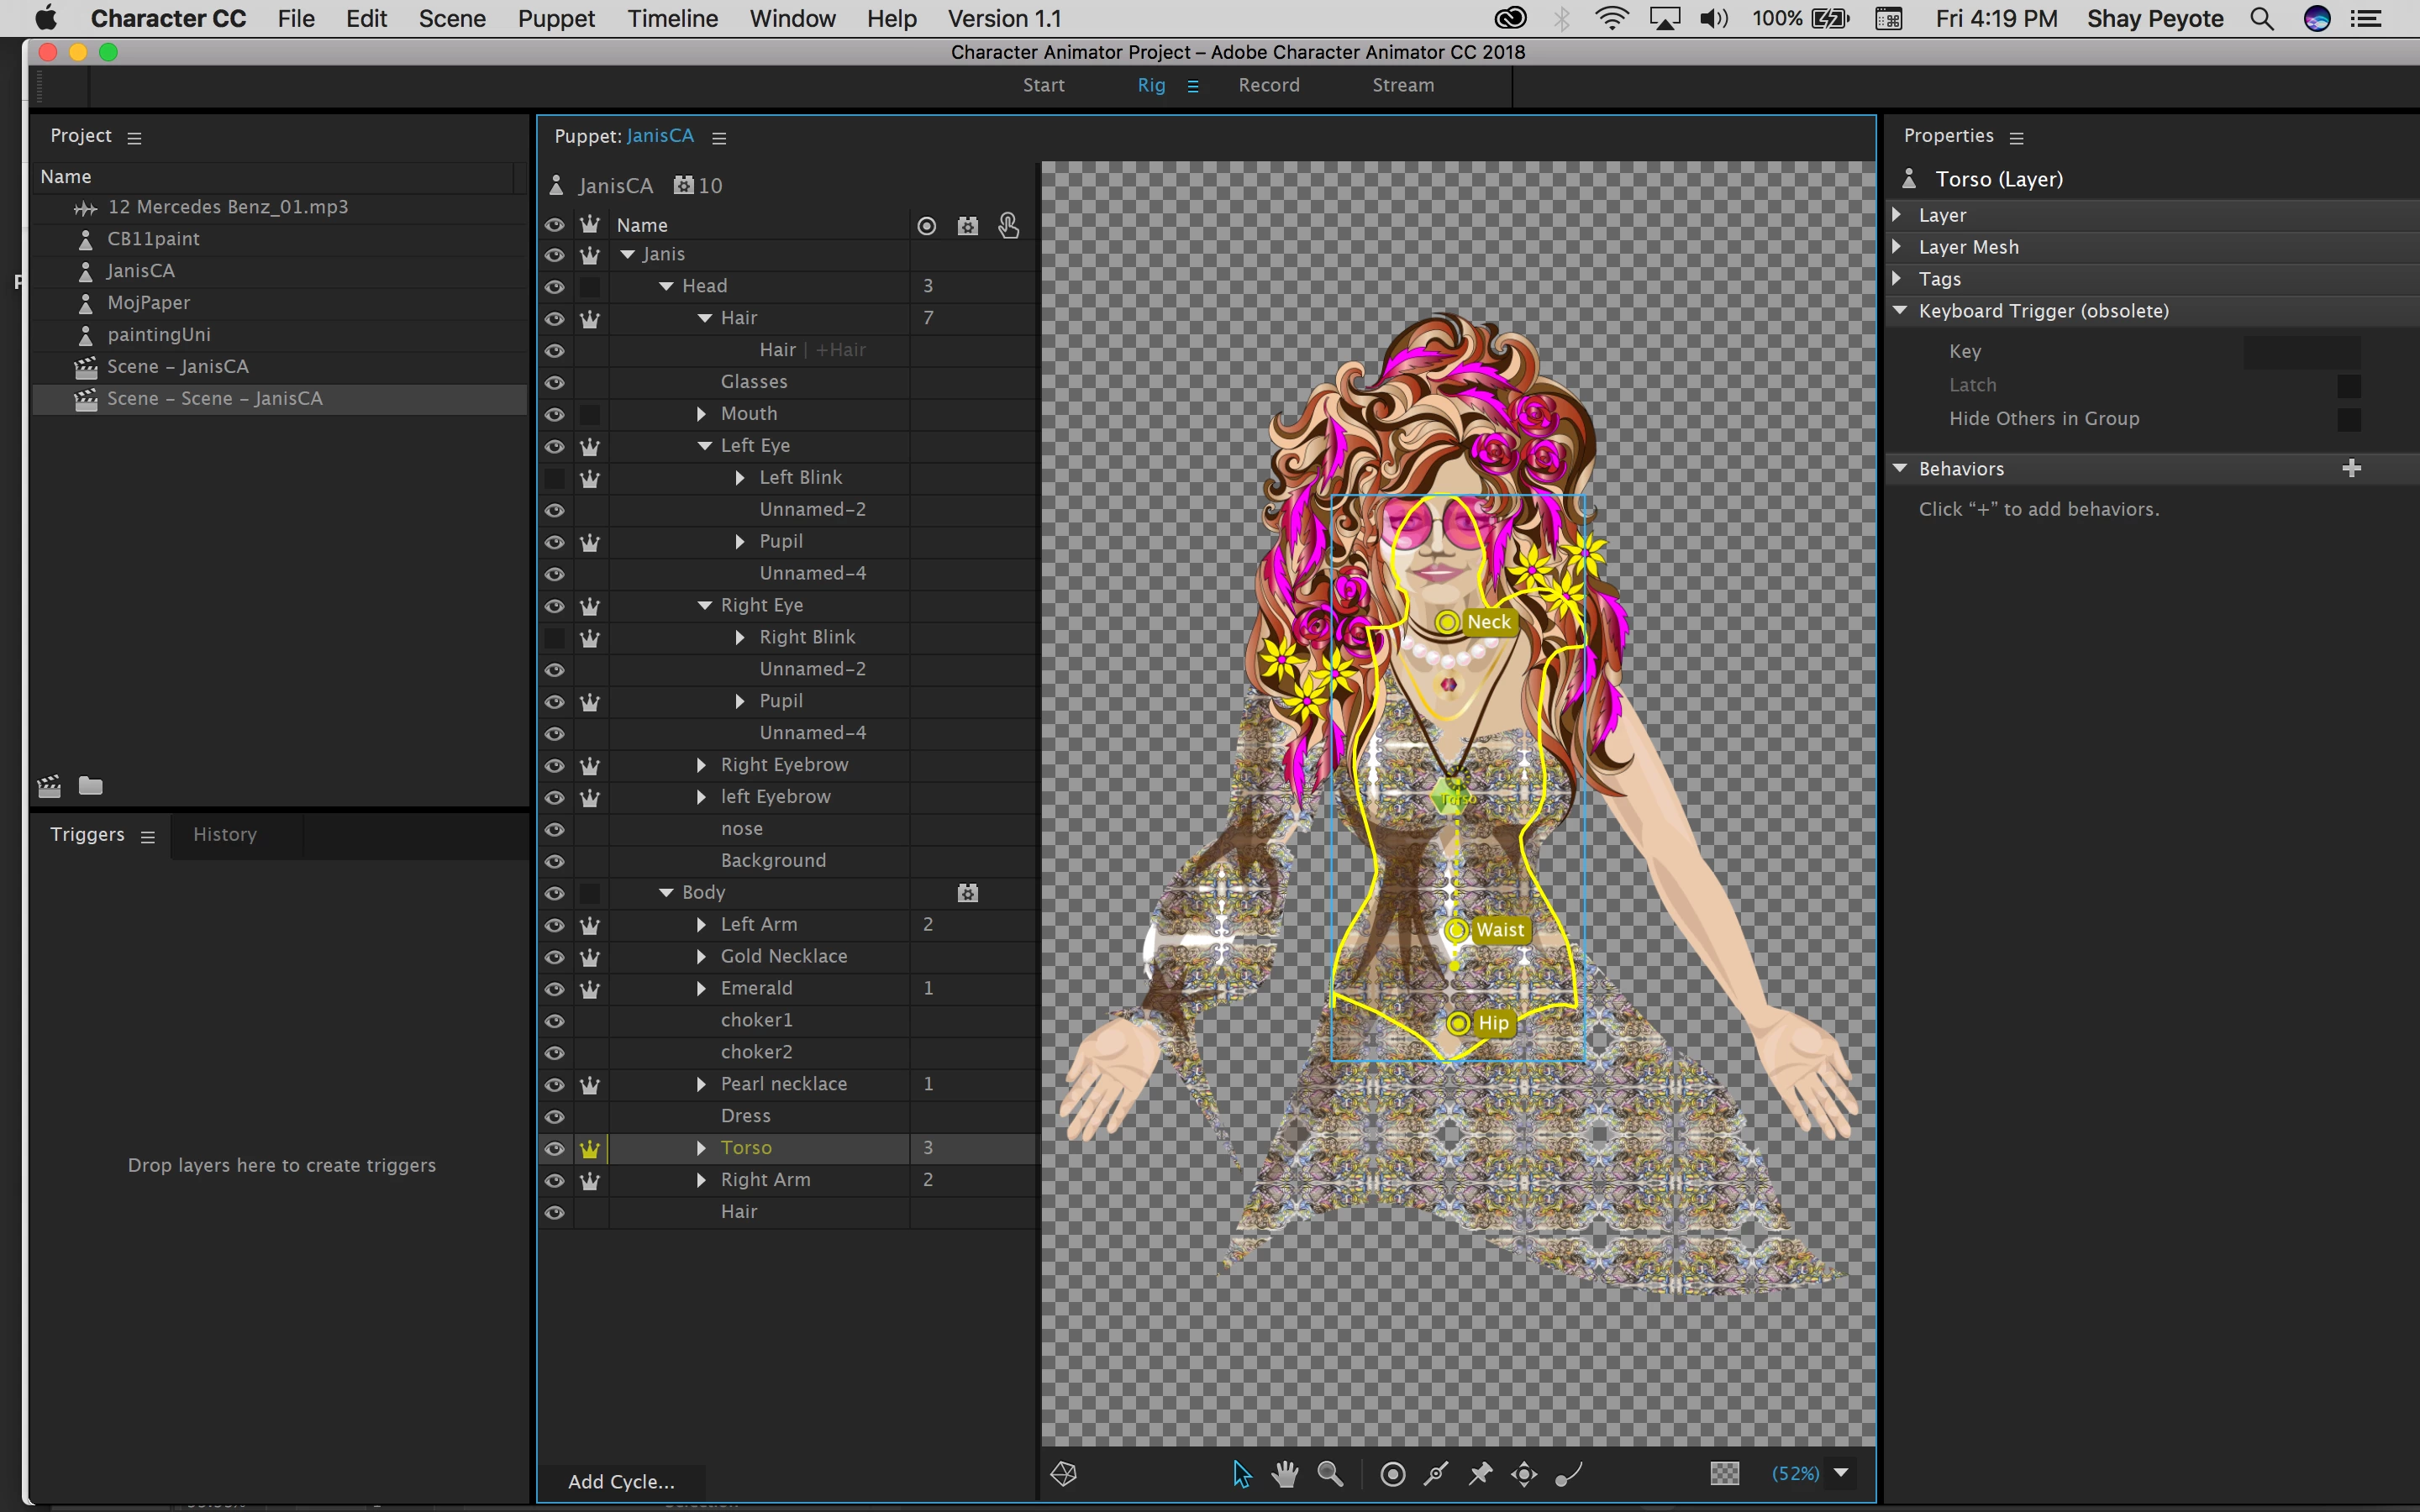Add a behavior with plus button
Image resolution: width=2420 pixels, height=1512 pixels.
point(2352,468)
